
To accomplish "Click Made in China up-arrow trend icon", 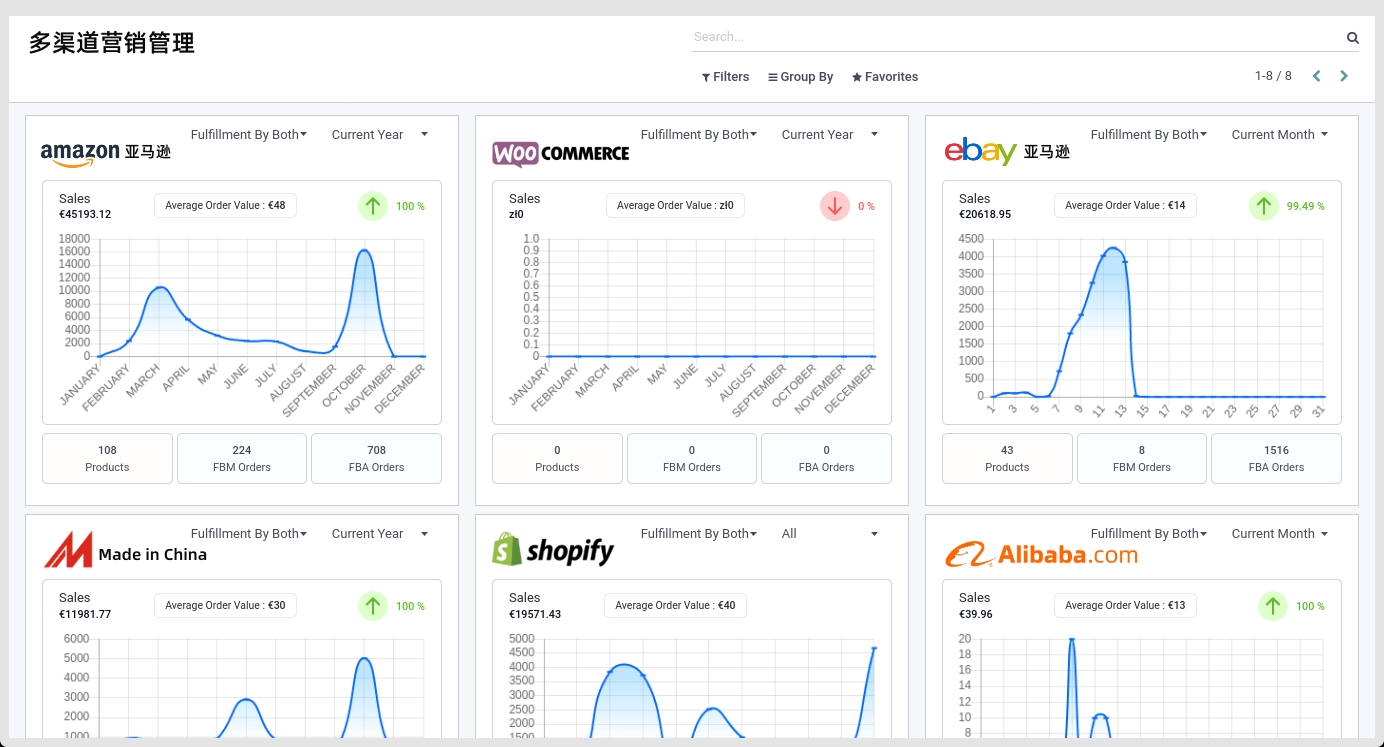I will tap(373, 606).
